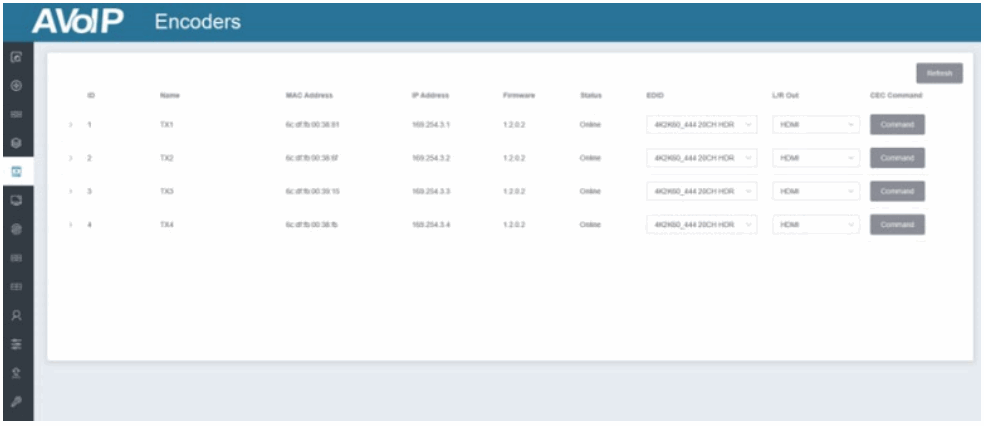Click the Firmware column header
Viewport: 984px width, 426px height.
pos(519,95)
